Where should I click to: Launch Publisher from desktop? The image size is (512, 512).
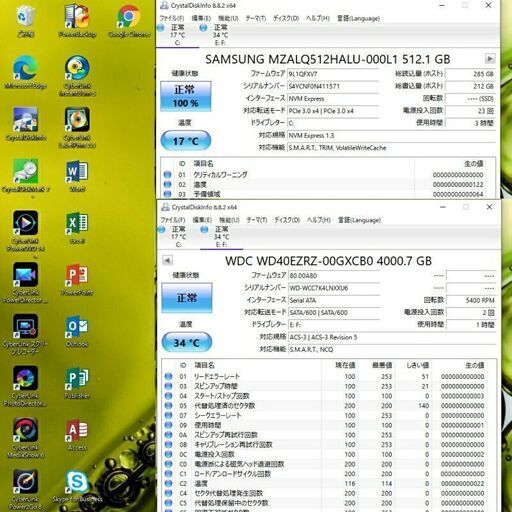(x=77, y=383)
